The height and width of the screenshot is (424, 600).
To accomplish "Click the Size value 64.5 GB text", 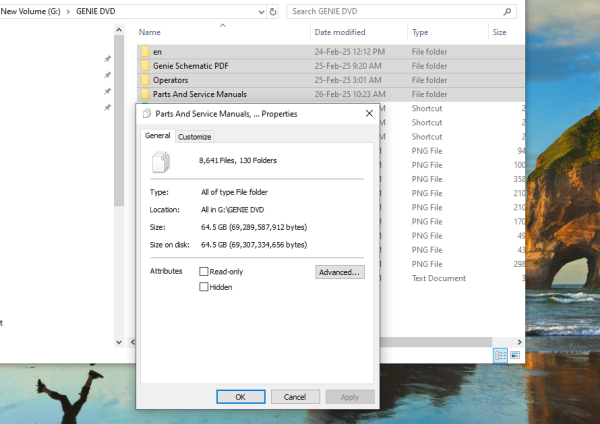I will pyautogui.click(x=254, y=227).
